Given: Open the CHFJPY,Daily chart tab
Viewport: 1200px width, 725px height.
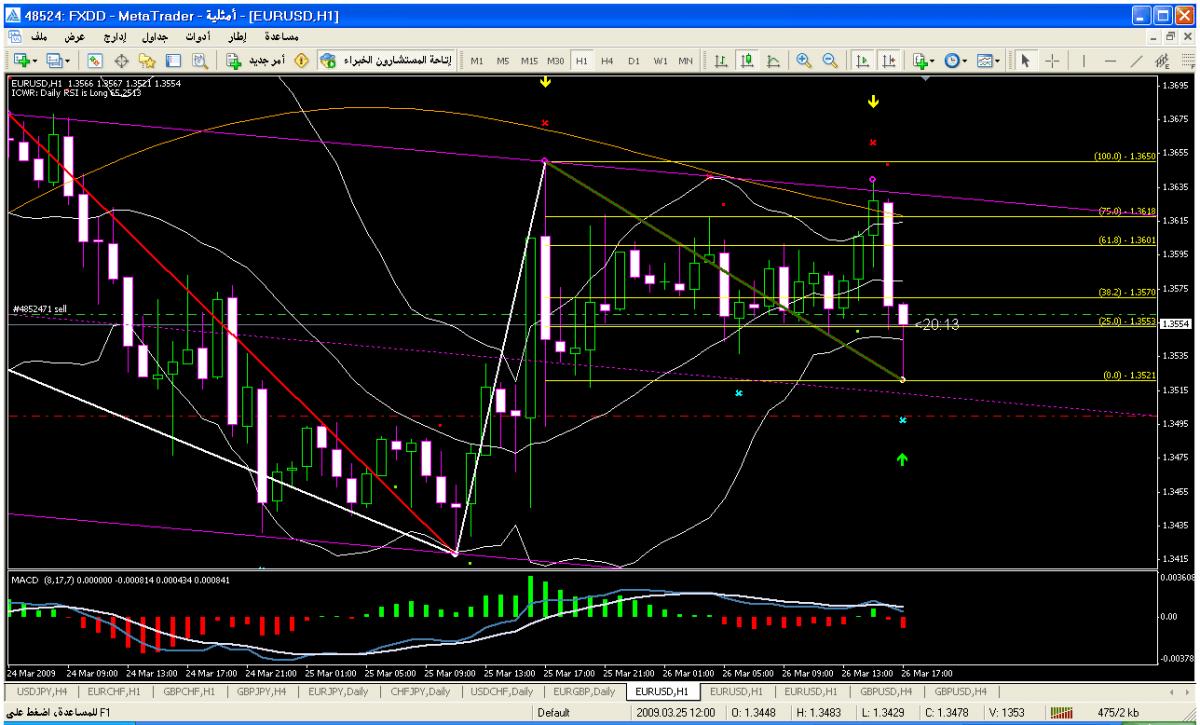Looking at the screenshot, I should (420, 691).
